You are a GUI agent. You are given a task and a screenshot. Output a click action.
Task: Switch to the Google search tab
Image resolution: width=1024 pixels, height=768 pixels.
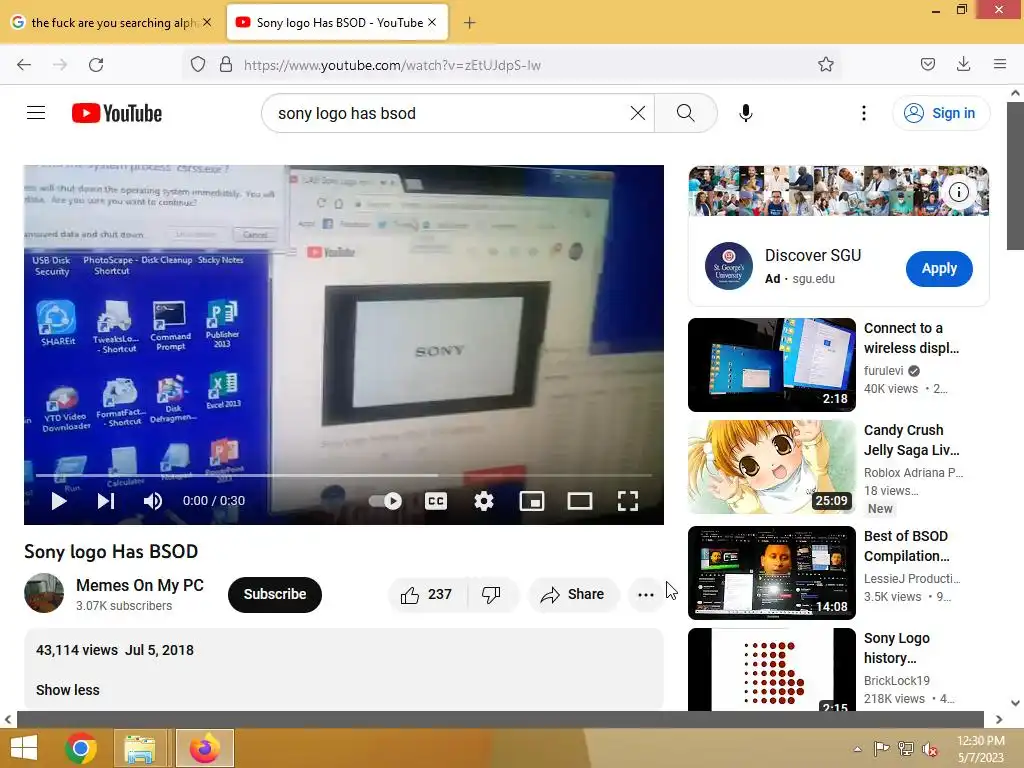(110, 23)
